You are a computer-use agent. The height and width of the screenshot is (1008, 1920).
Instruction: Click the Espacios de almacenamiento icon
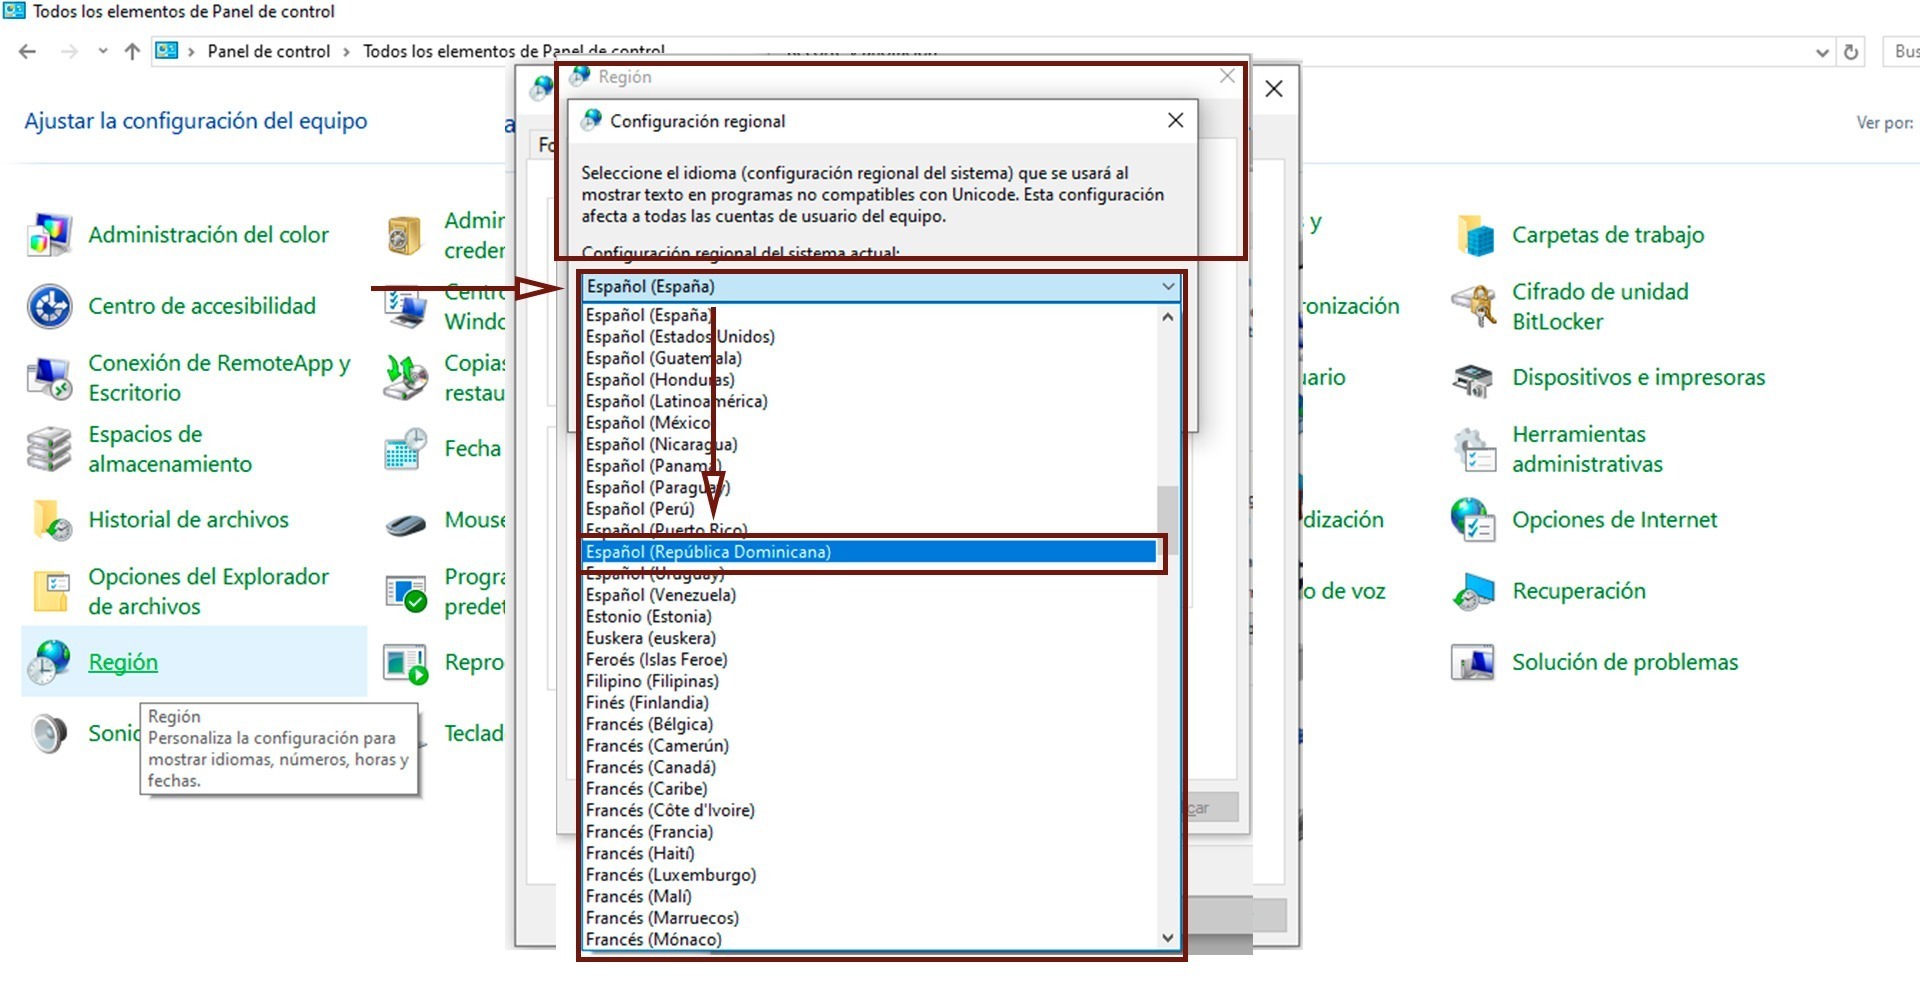click(49, 449)
